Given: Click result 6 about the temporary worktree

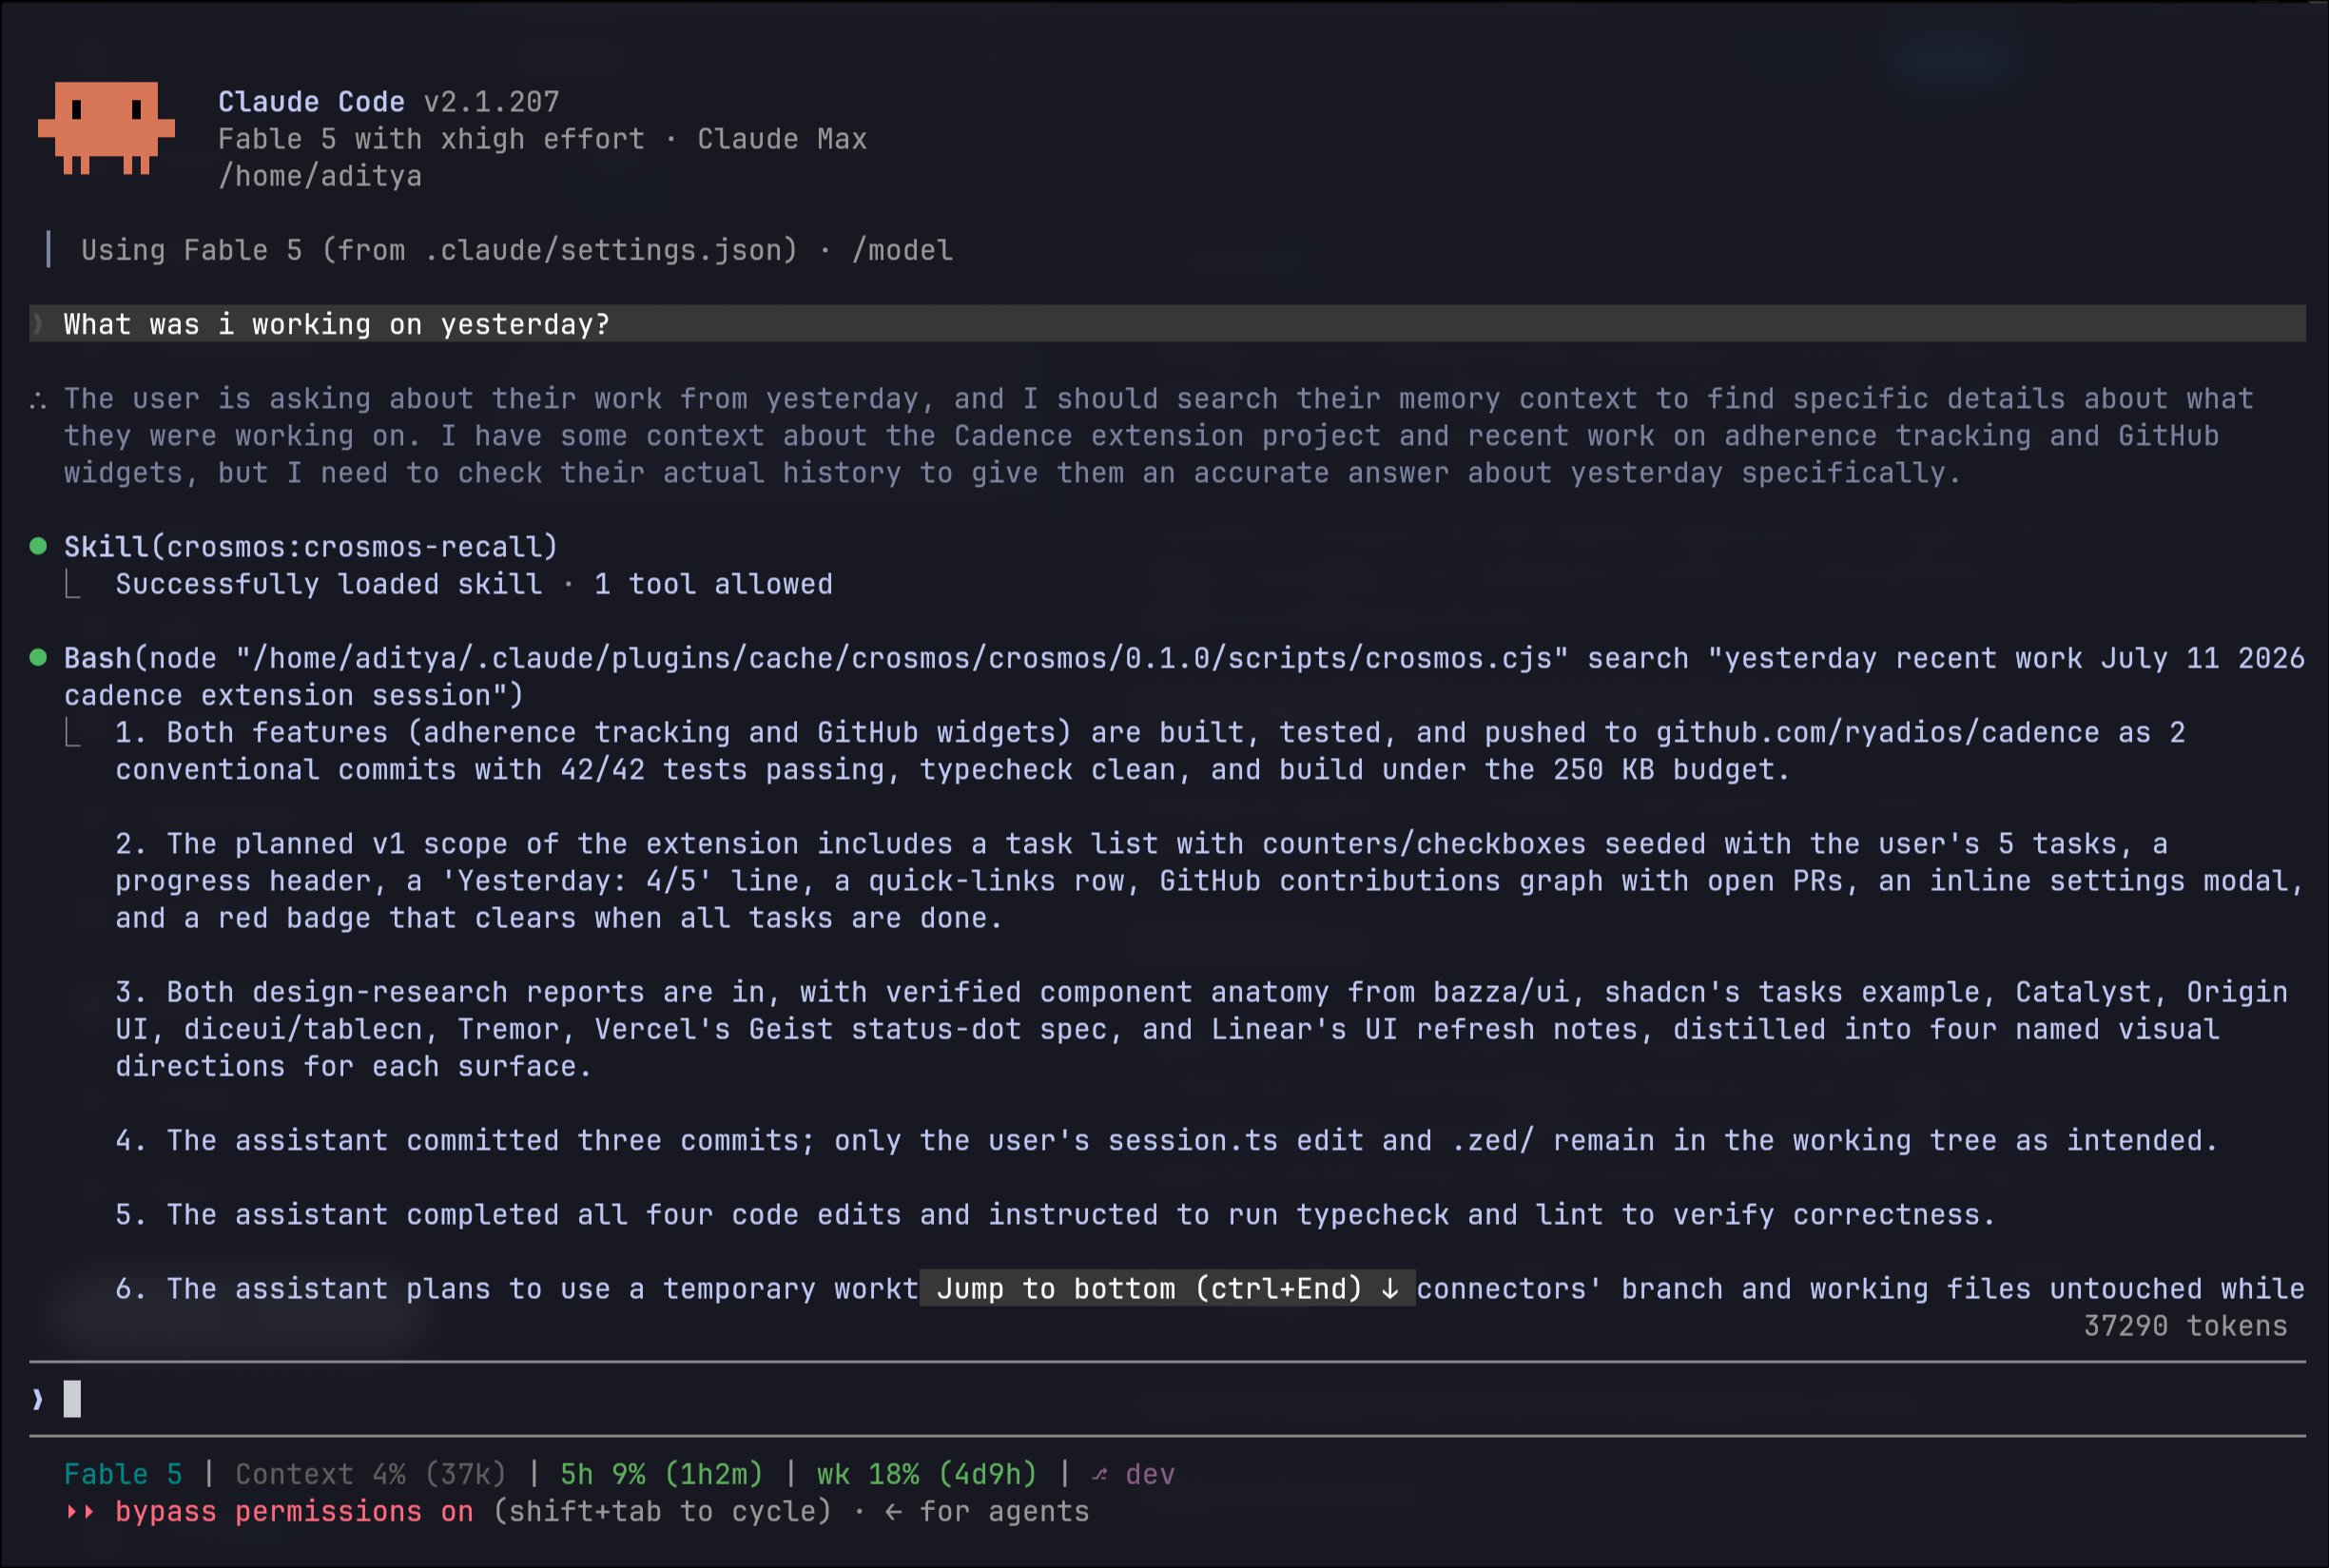Looking at the screenshot, I should [1210, 1288].
